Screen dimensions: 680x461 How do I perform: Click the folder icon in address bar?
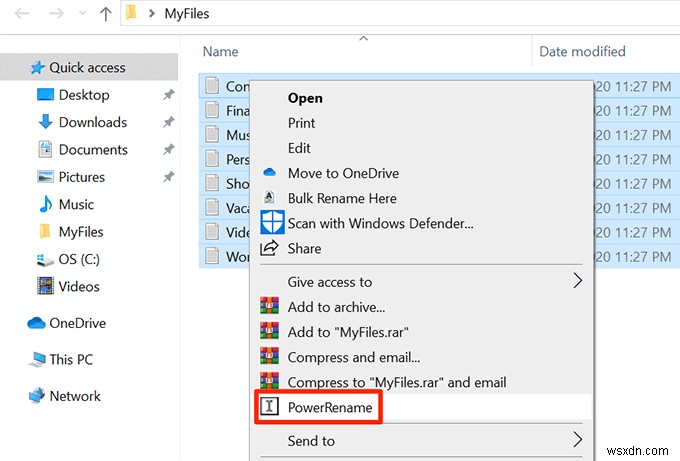tap(131, 13)
